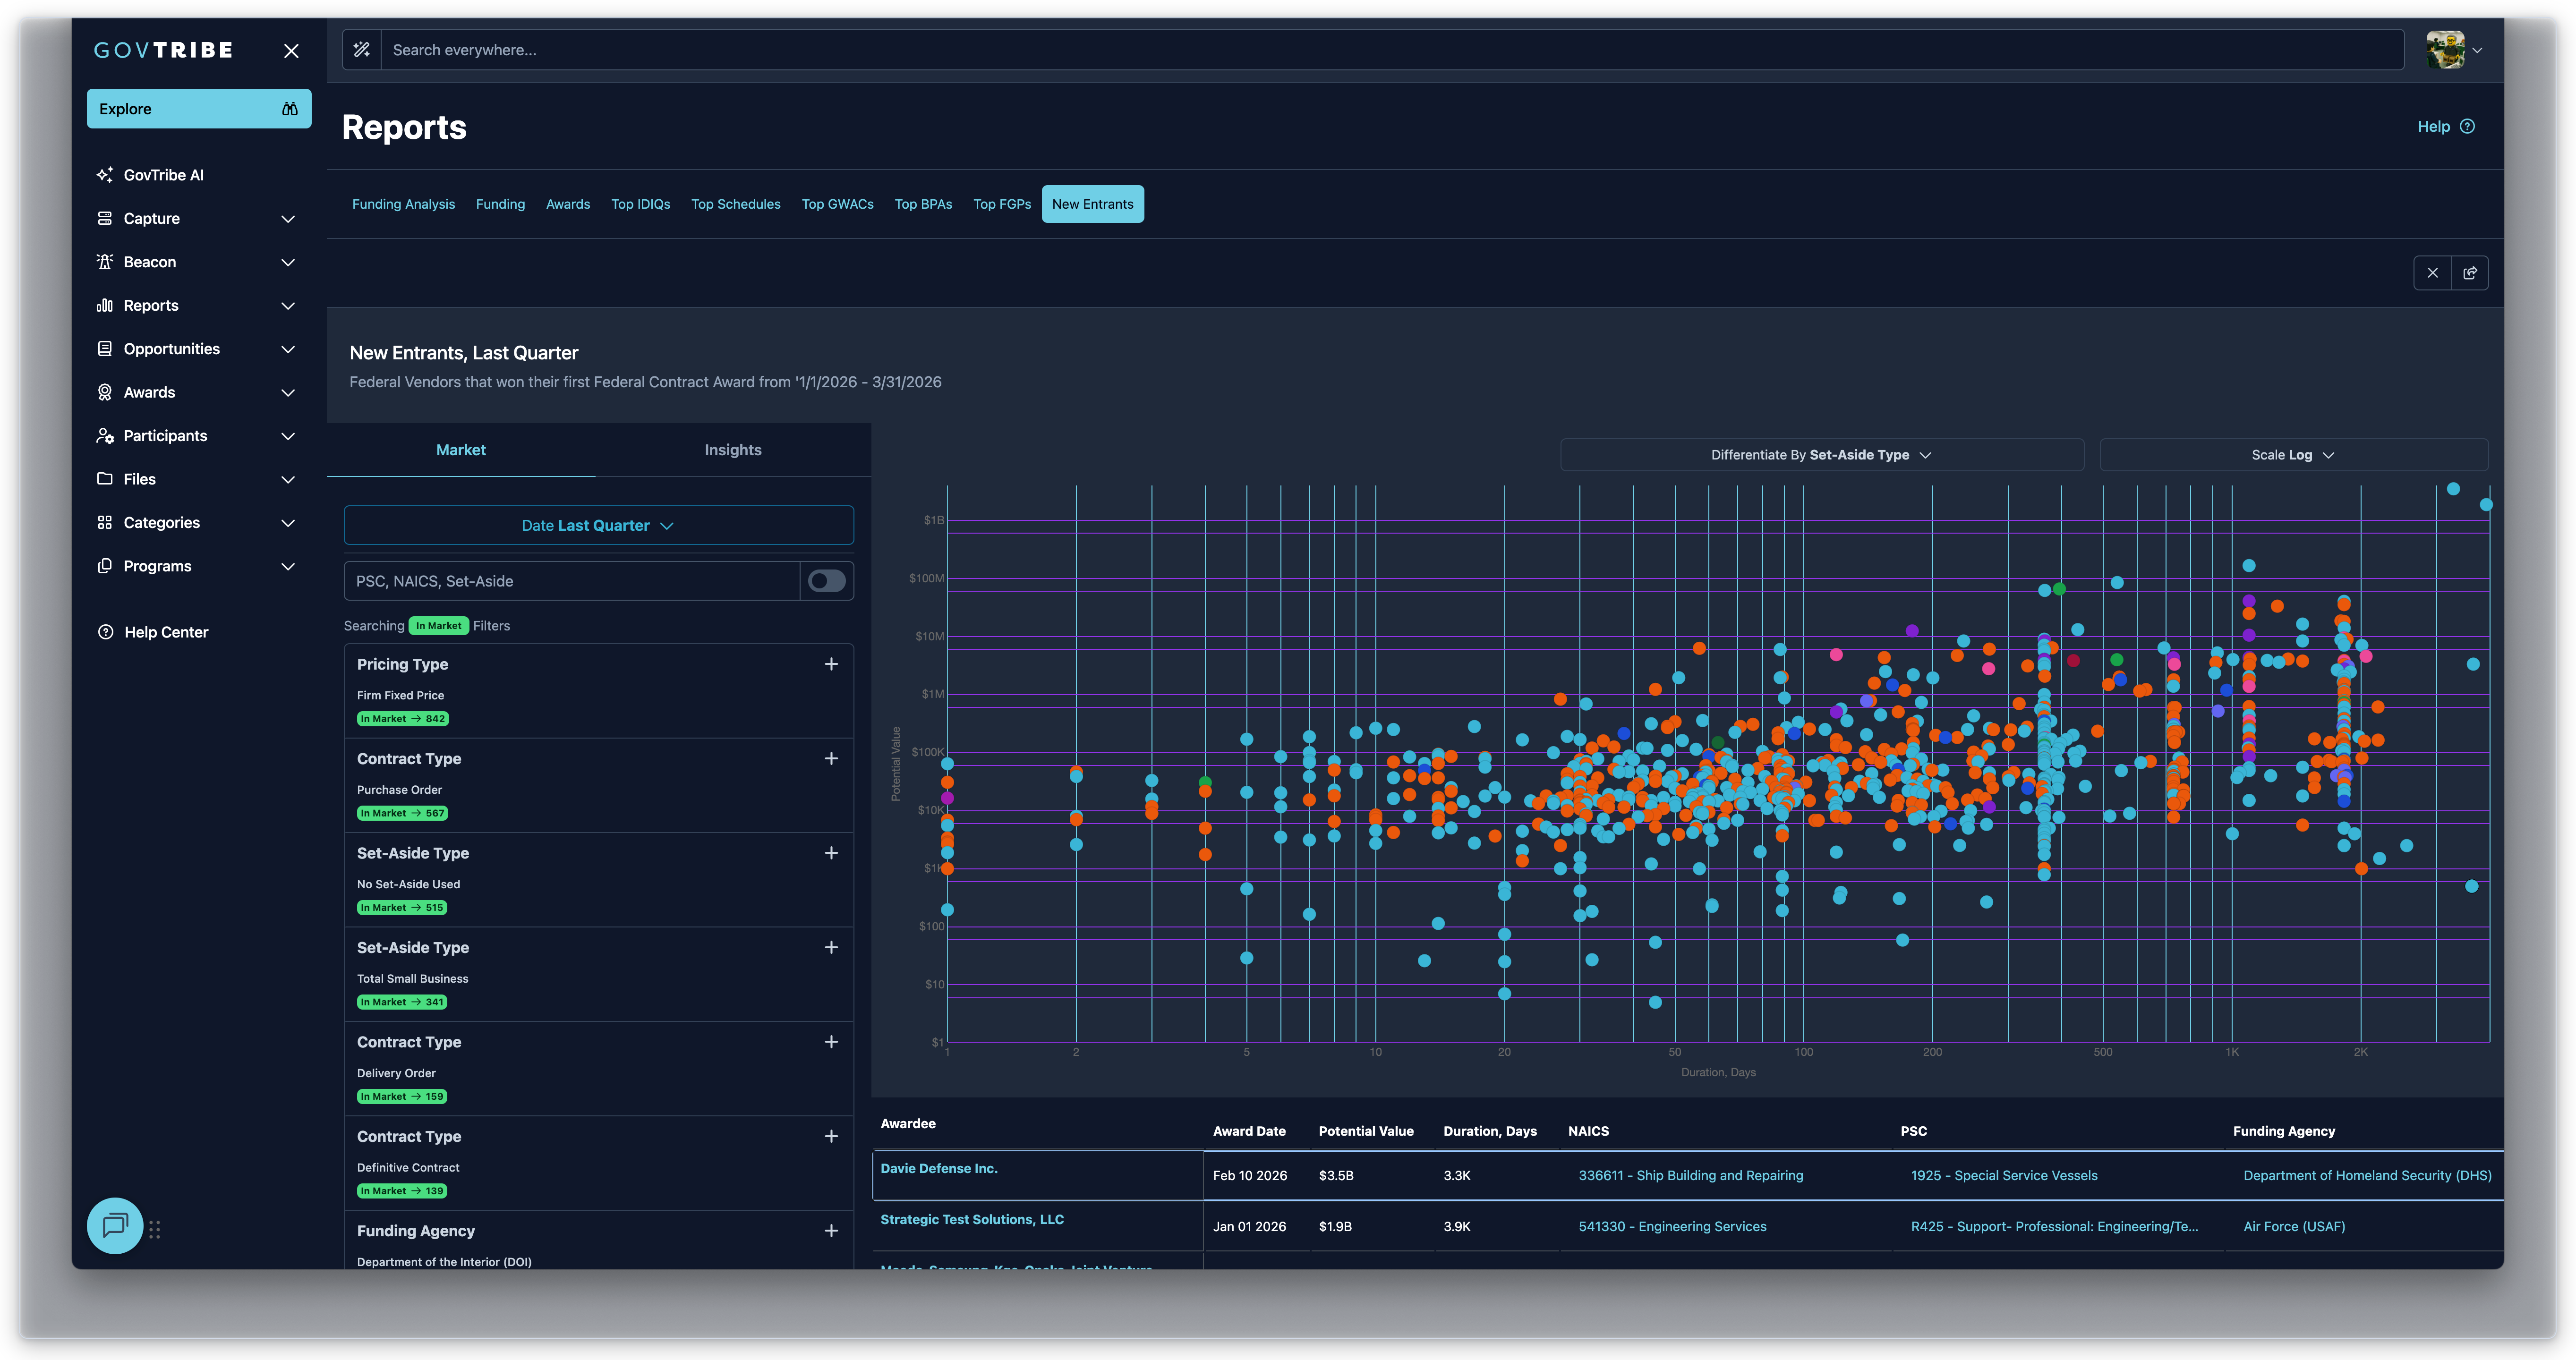Click the Reports bar chart icon
The width and height of the screenshot is (2576, 1360).
click(105, 305)
